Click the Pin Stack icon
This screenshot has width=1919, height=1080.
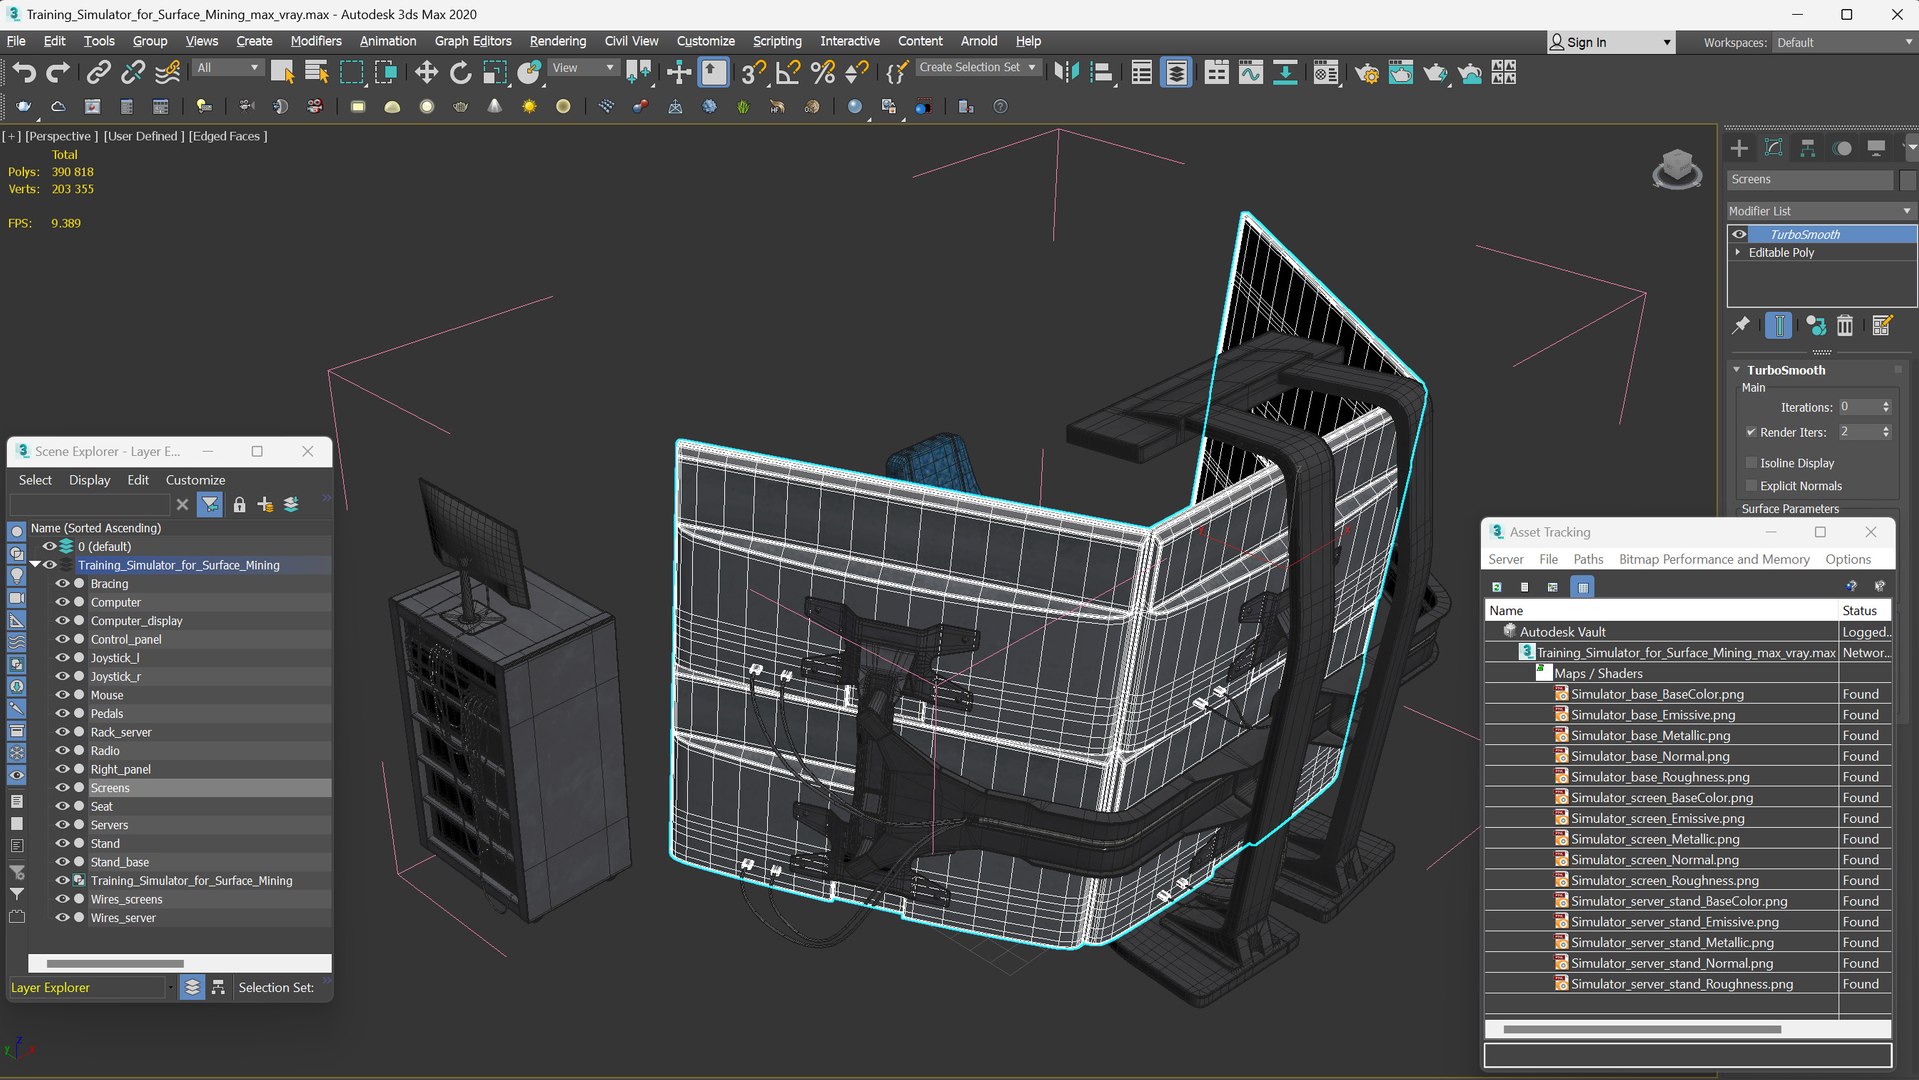(x=1741, y=326)
